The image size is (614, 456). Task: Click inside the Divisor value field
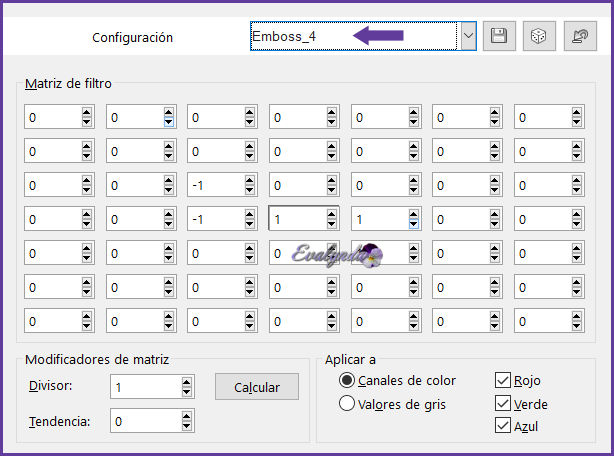(x=143, y=387)
